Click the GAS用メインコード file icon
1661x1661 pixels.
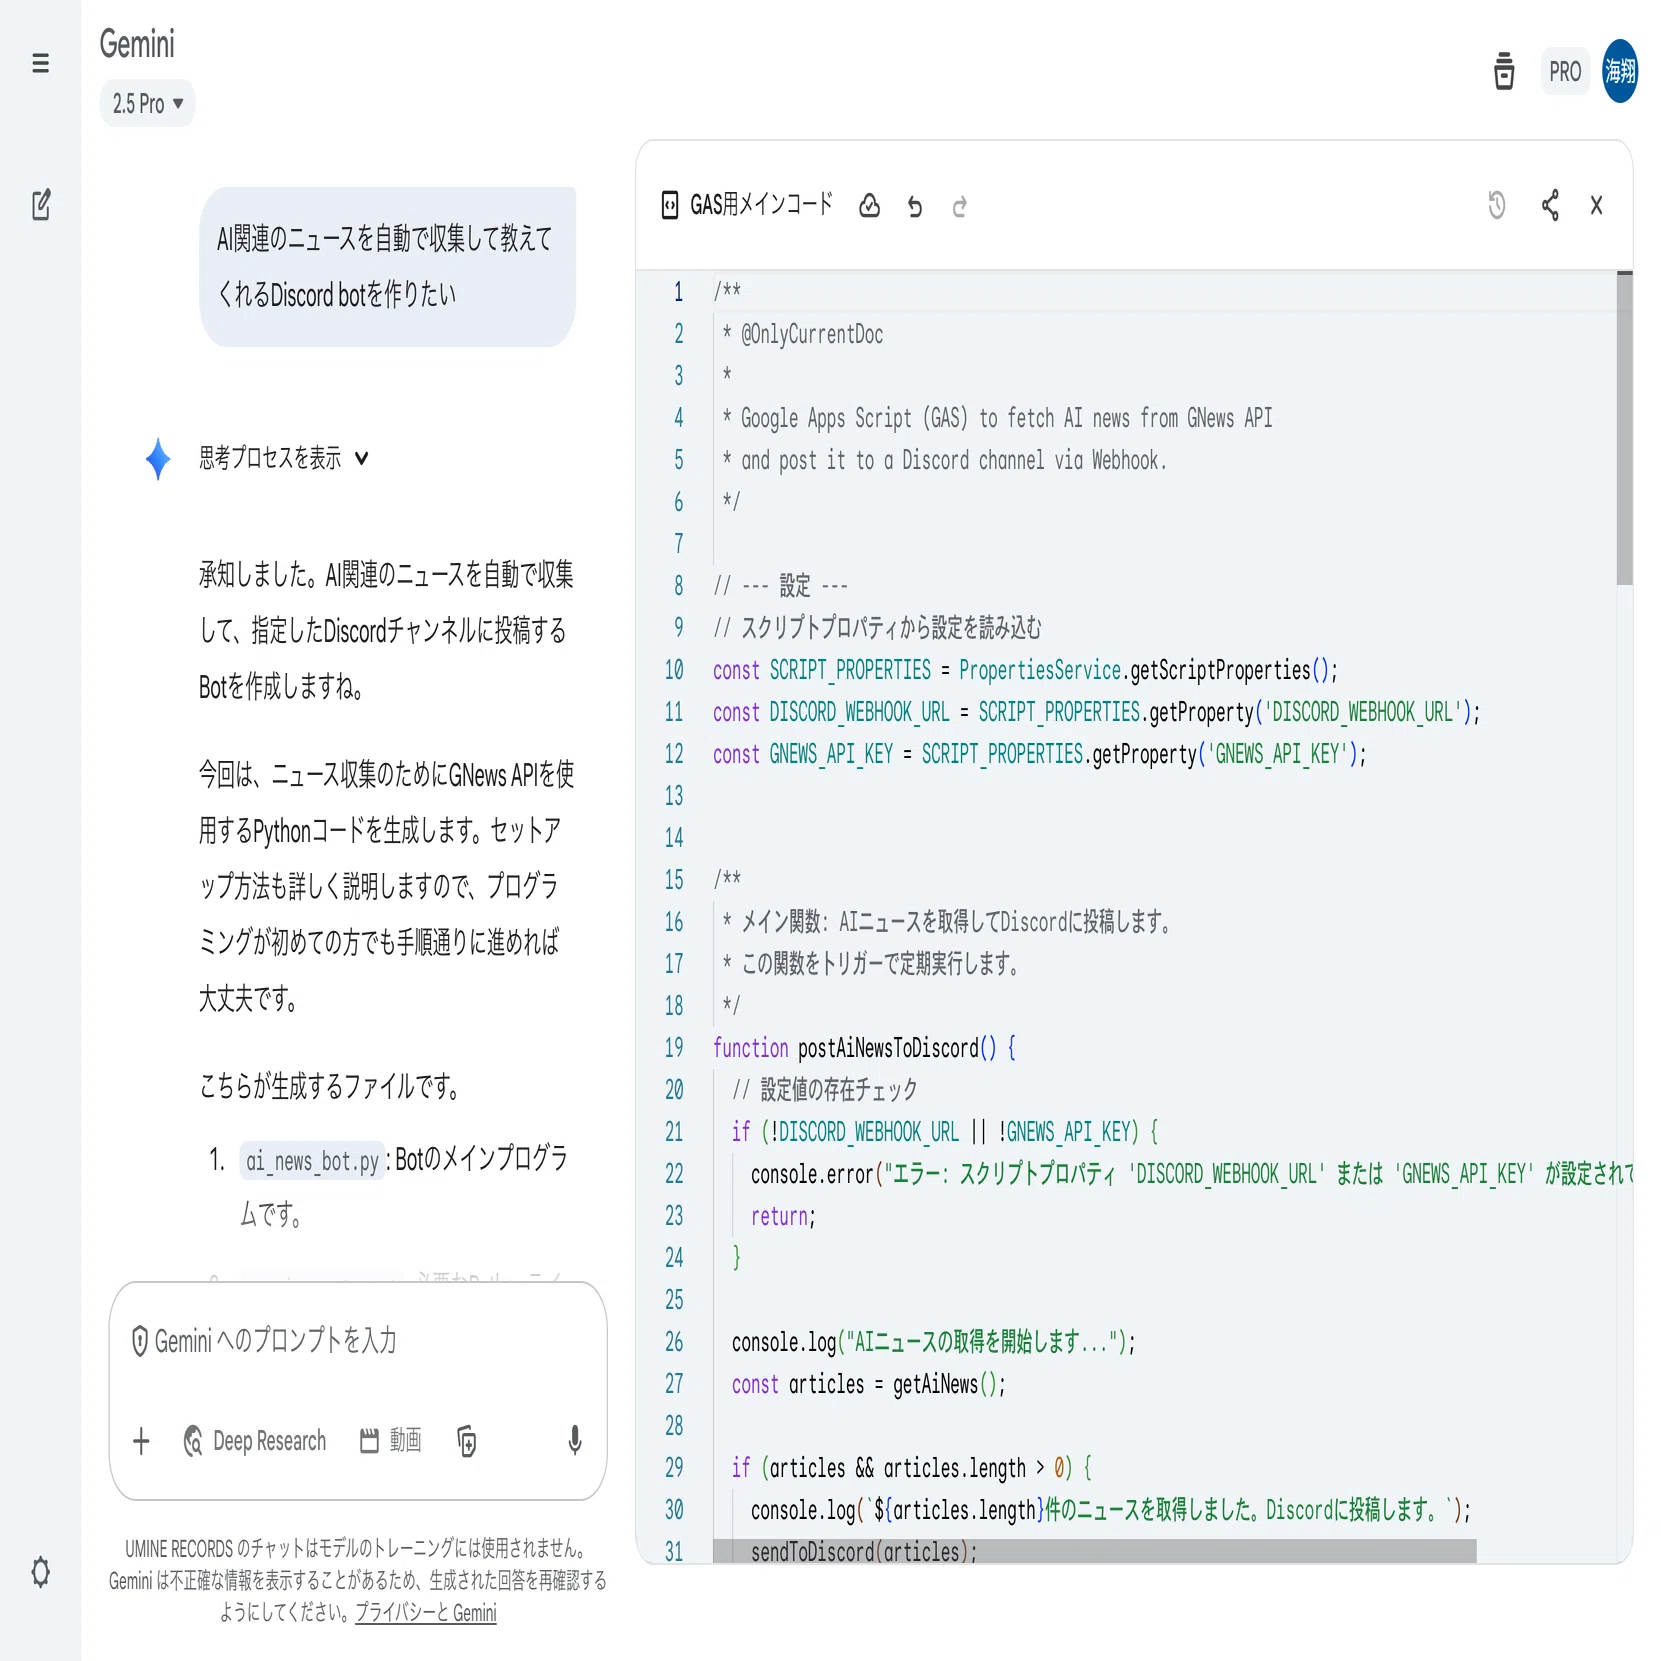[x=670, y=205]
